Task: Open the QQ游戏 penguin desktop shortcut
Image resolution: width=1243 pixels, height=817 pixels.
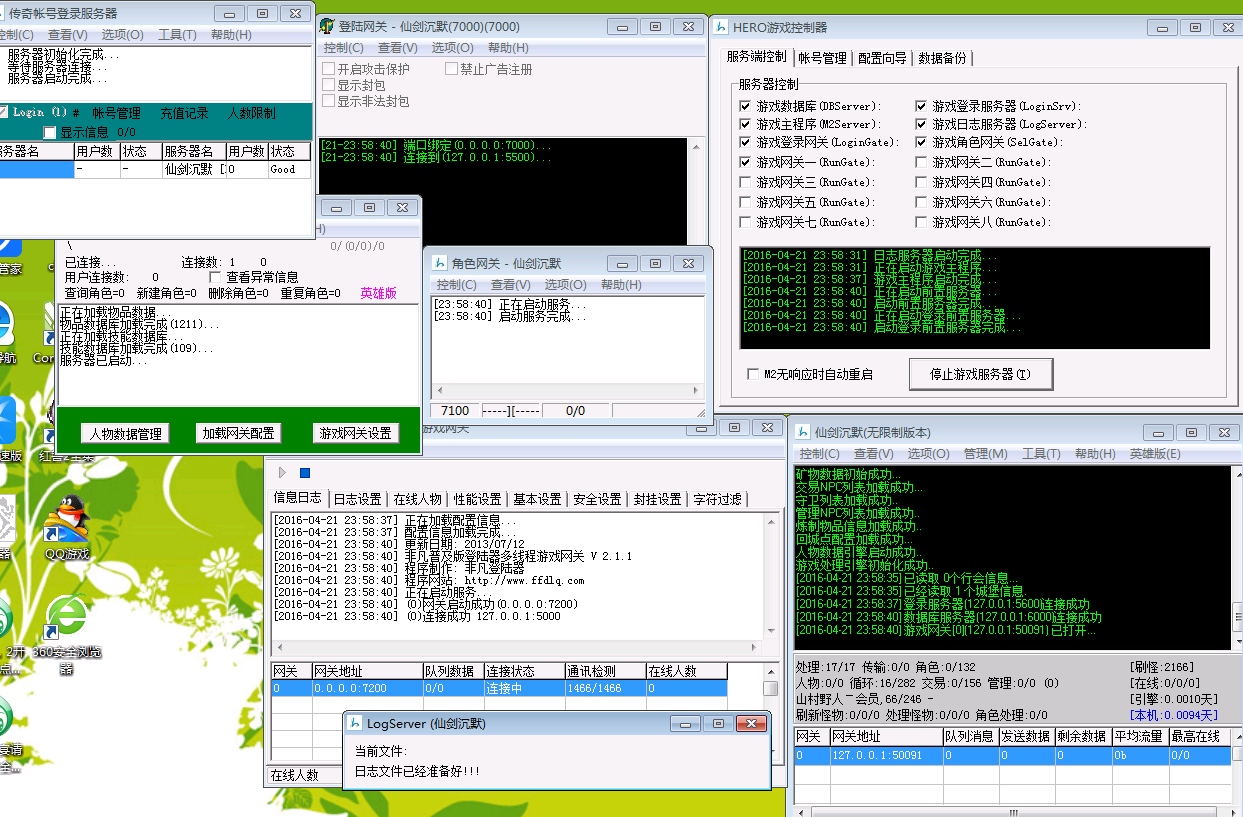Action: click(x=67, y=527)
